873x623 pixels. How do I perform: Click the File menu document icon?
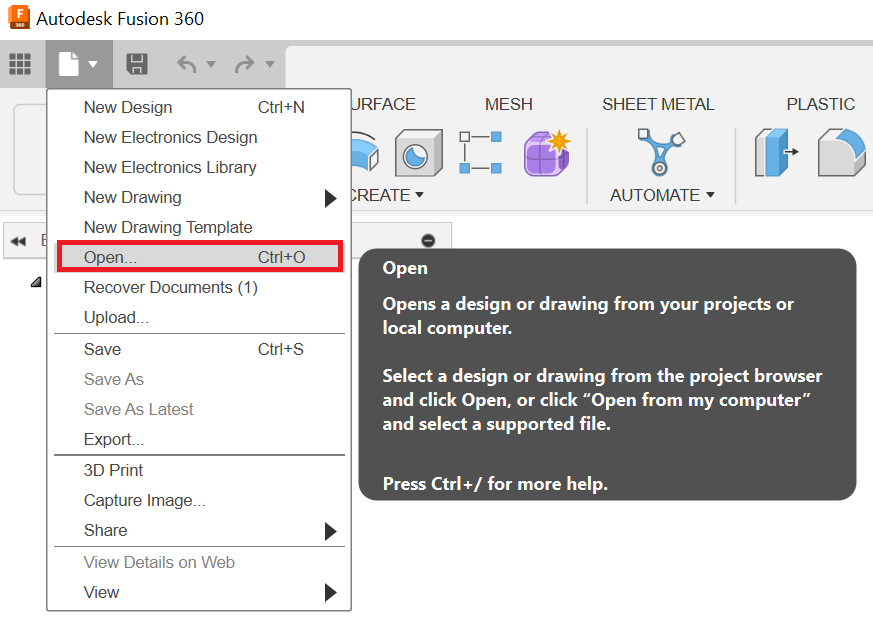coord(69,65)
